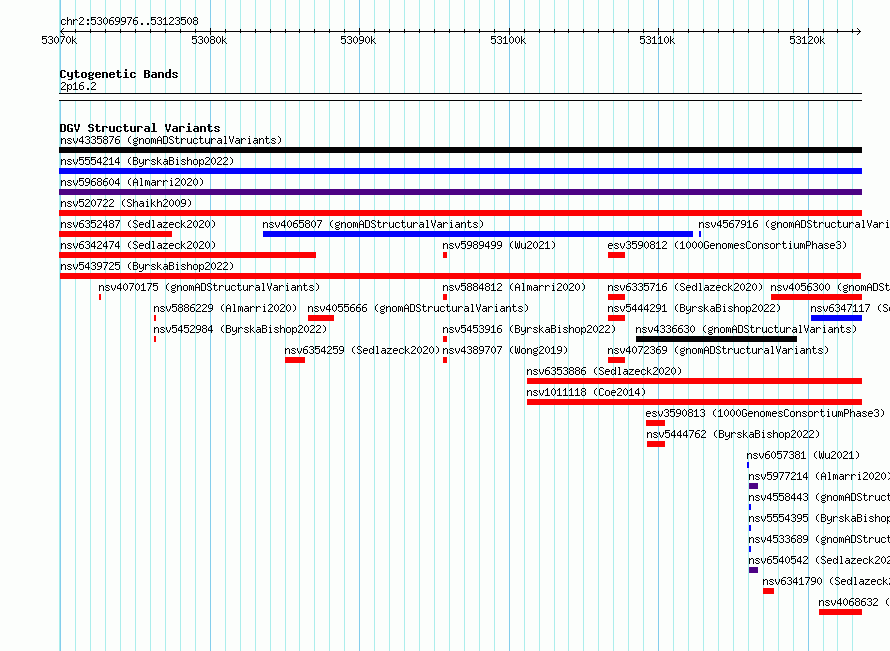Click the 53100k ruler tick label

[508, 40]
